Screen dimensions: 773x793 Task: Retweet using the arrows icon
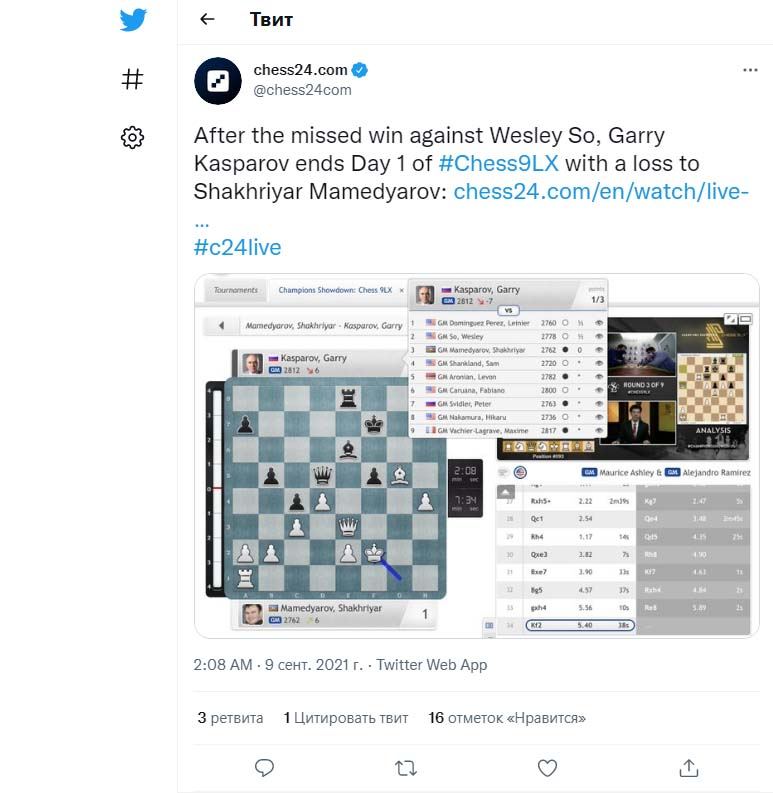(x=406, y=768)
